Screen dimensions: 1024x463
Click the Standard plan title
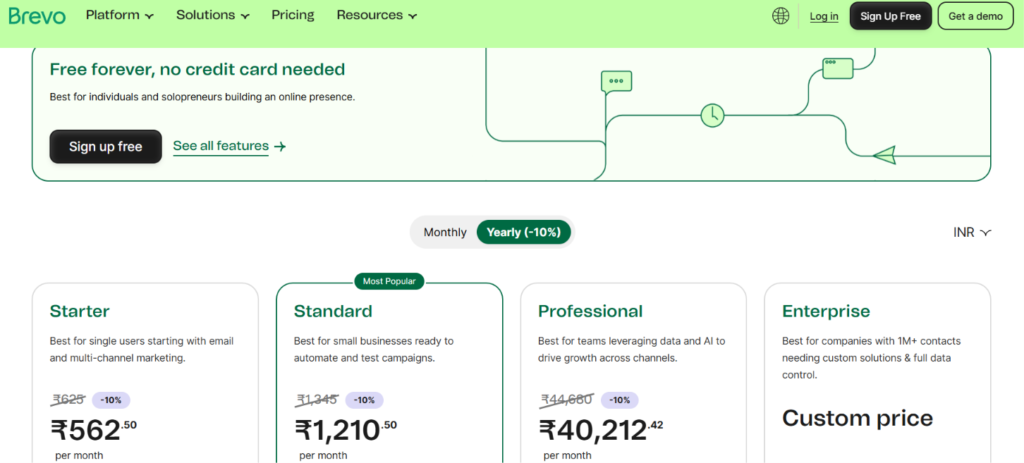(333, 311)
